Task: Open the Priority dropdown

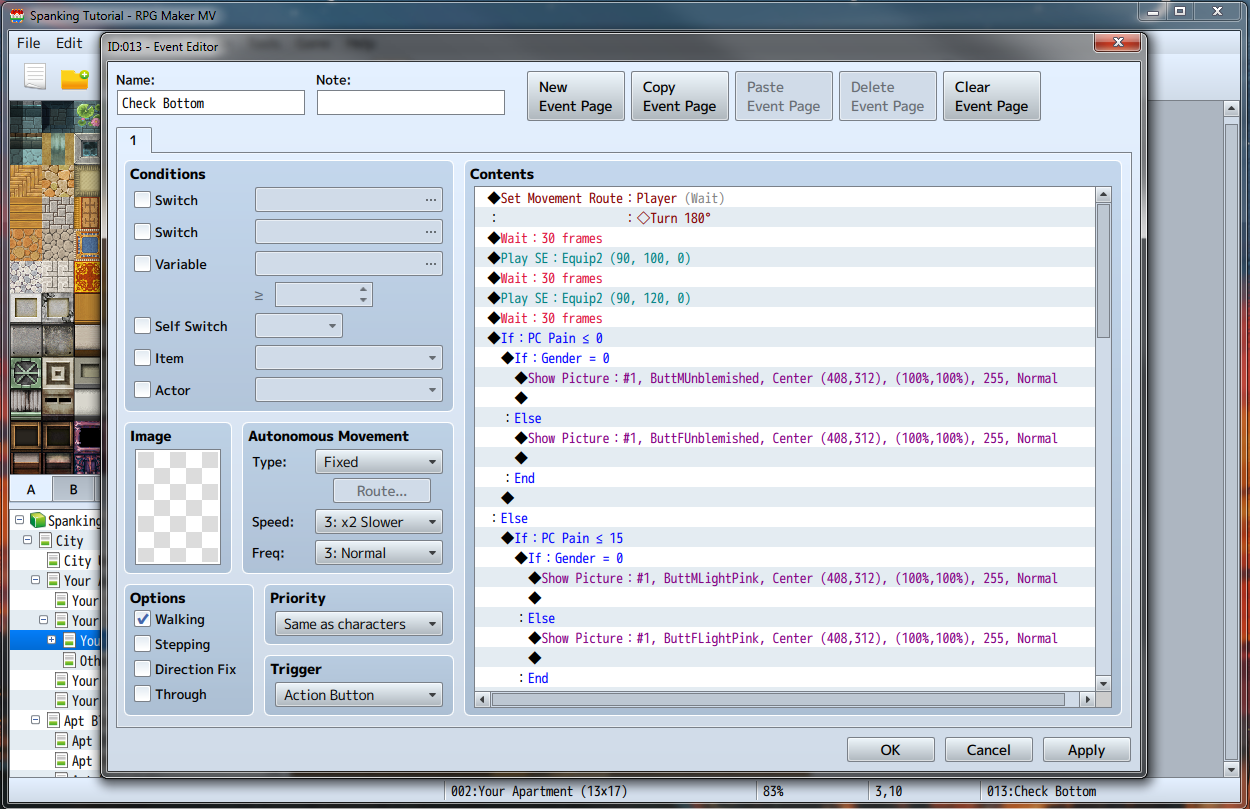Action: (x=358, y=624)
